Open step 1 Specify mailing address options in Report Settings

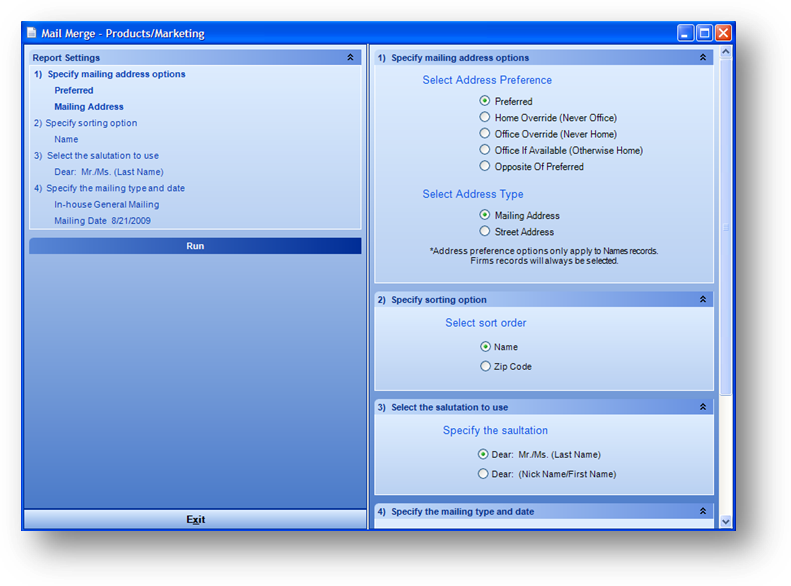tap(110, 74)
